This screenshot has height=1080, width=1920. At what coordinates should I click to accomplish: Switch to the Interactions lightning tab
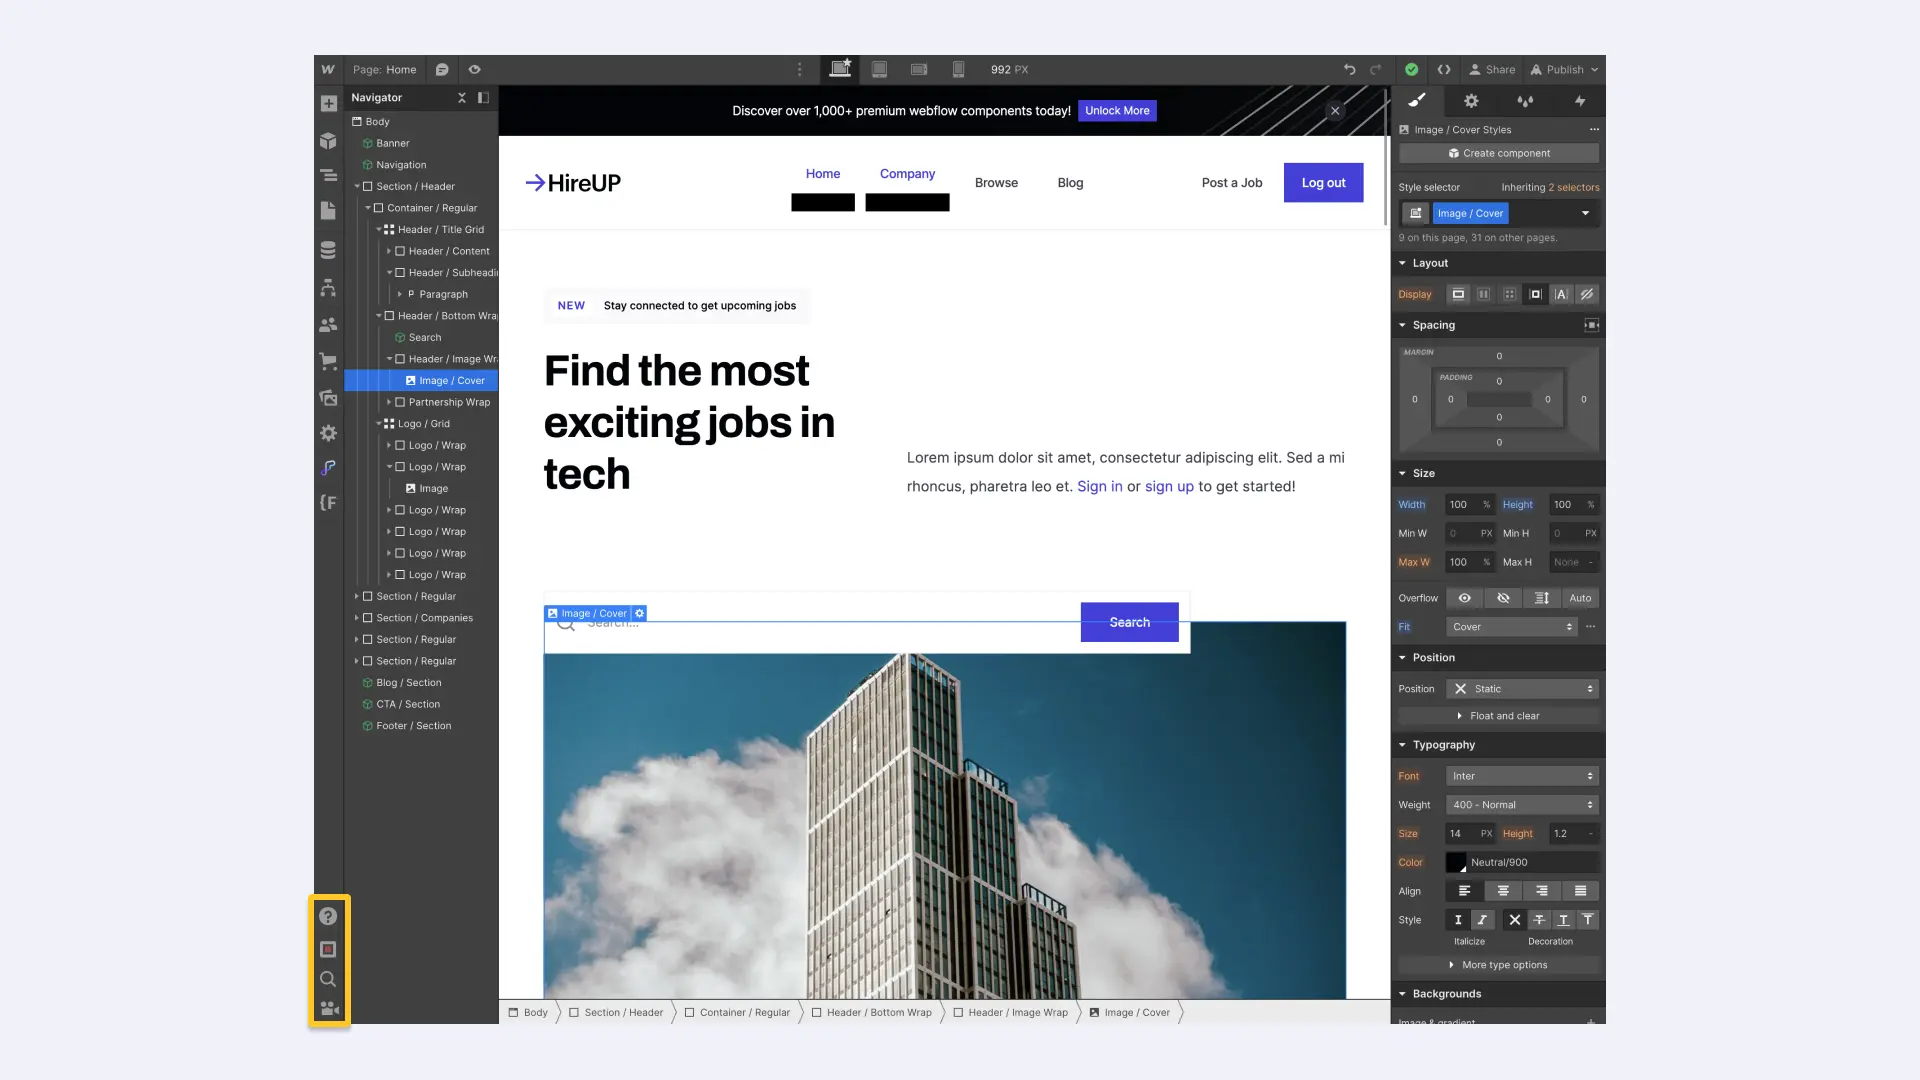click(x=1580, y=101)
